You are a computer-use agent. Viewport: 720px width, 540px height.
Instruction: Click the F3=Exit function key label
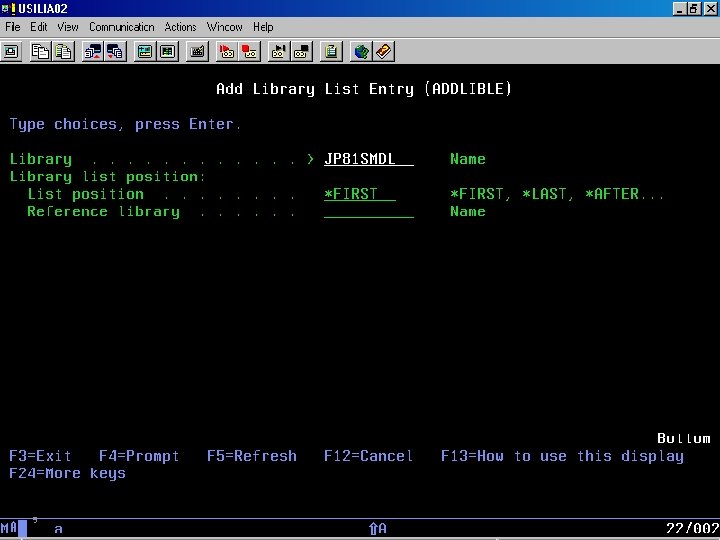[x=40, y=456]
